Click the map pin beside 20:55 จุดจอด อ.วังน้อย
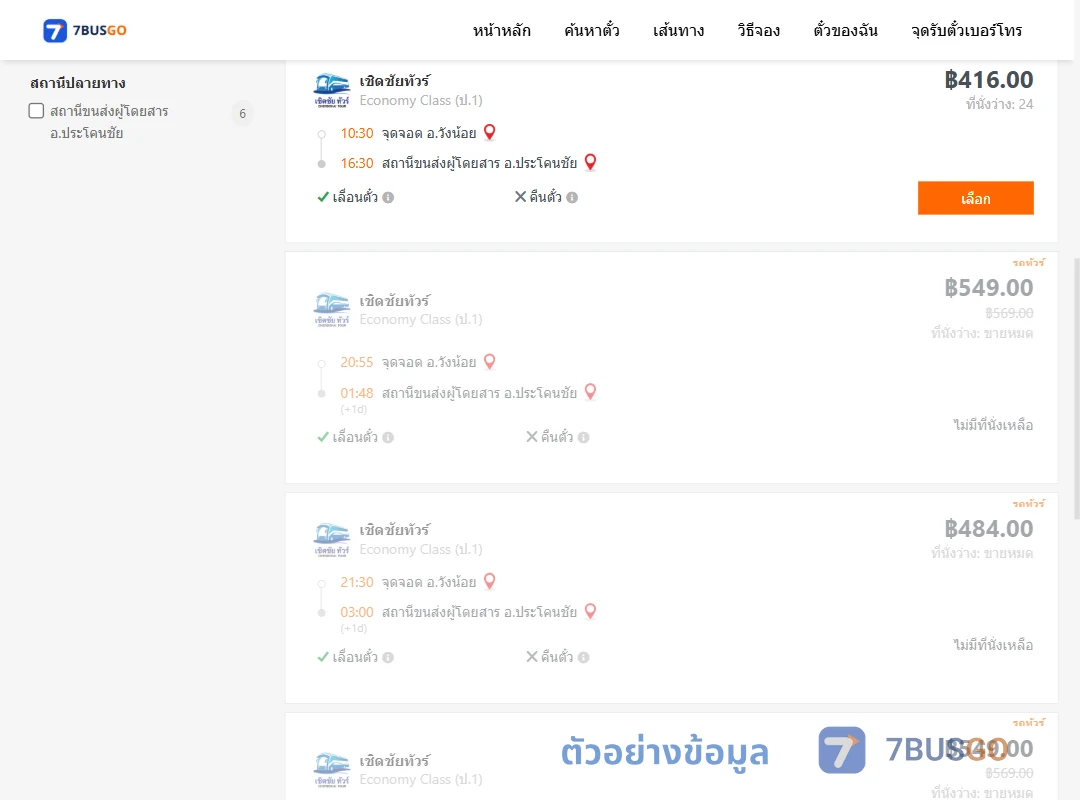 [x=490, y=362]
